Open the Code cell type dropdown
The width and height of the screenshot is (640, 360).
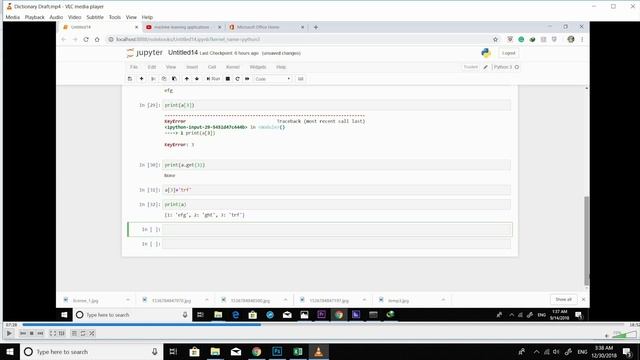pos(272,79)
